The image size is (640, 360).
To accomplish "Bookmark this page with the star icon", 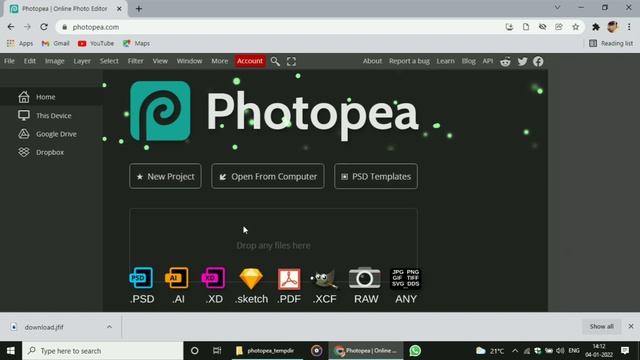I will coord(576,27).
